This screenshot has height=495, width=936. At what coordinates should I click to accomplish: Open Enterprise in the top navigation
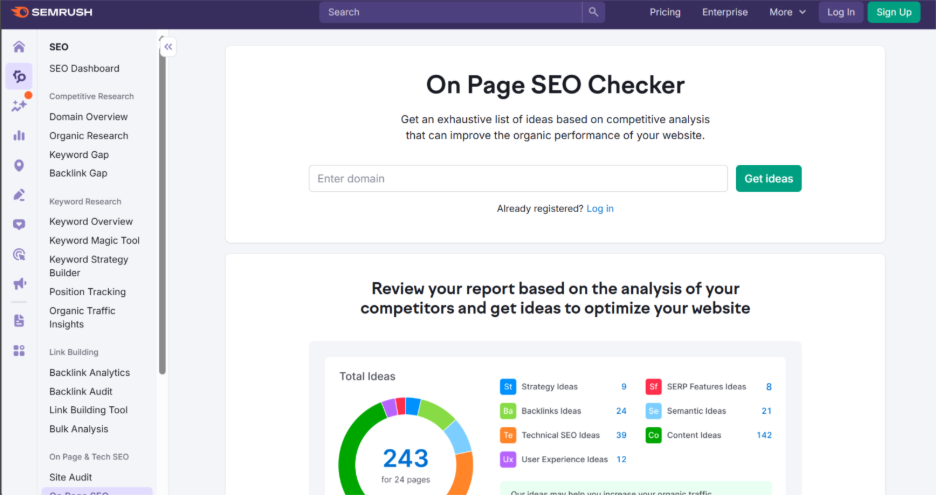click(x=725, y=12)
